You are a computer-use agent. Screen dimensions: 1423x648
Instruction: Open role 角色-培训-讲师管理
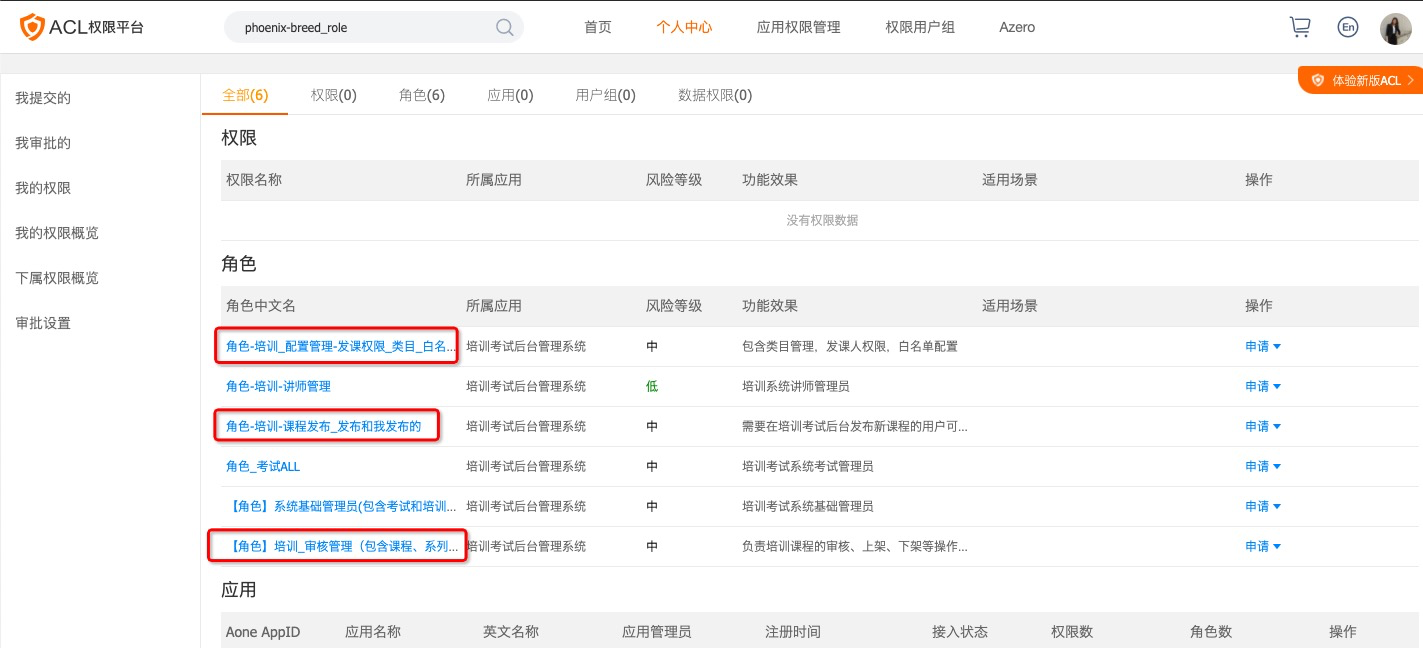pyautogui.click(x=278, y=386)
